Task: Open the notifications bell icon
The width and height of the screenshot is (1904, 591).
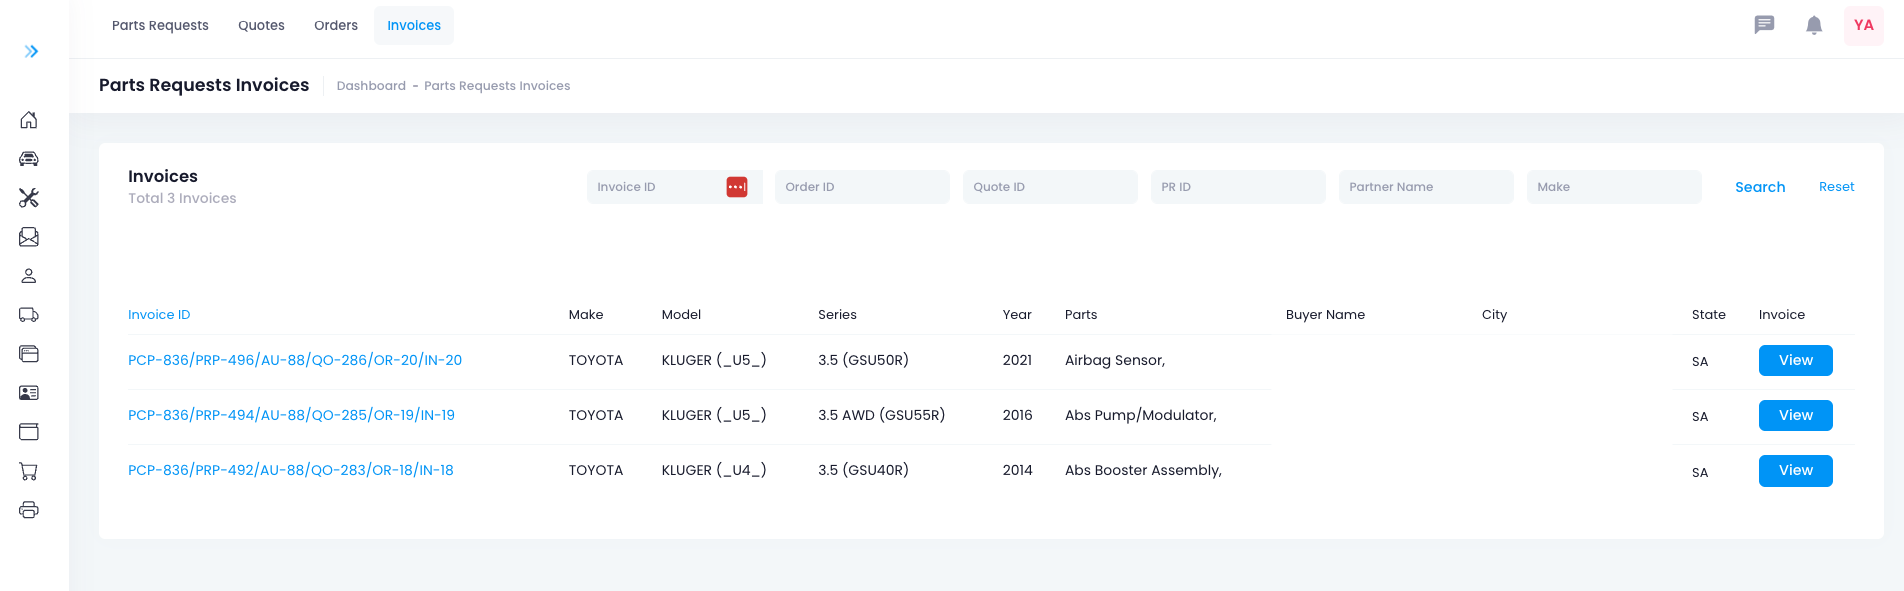Action: 1814,25
